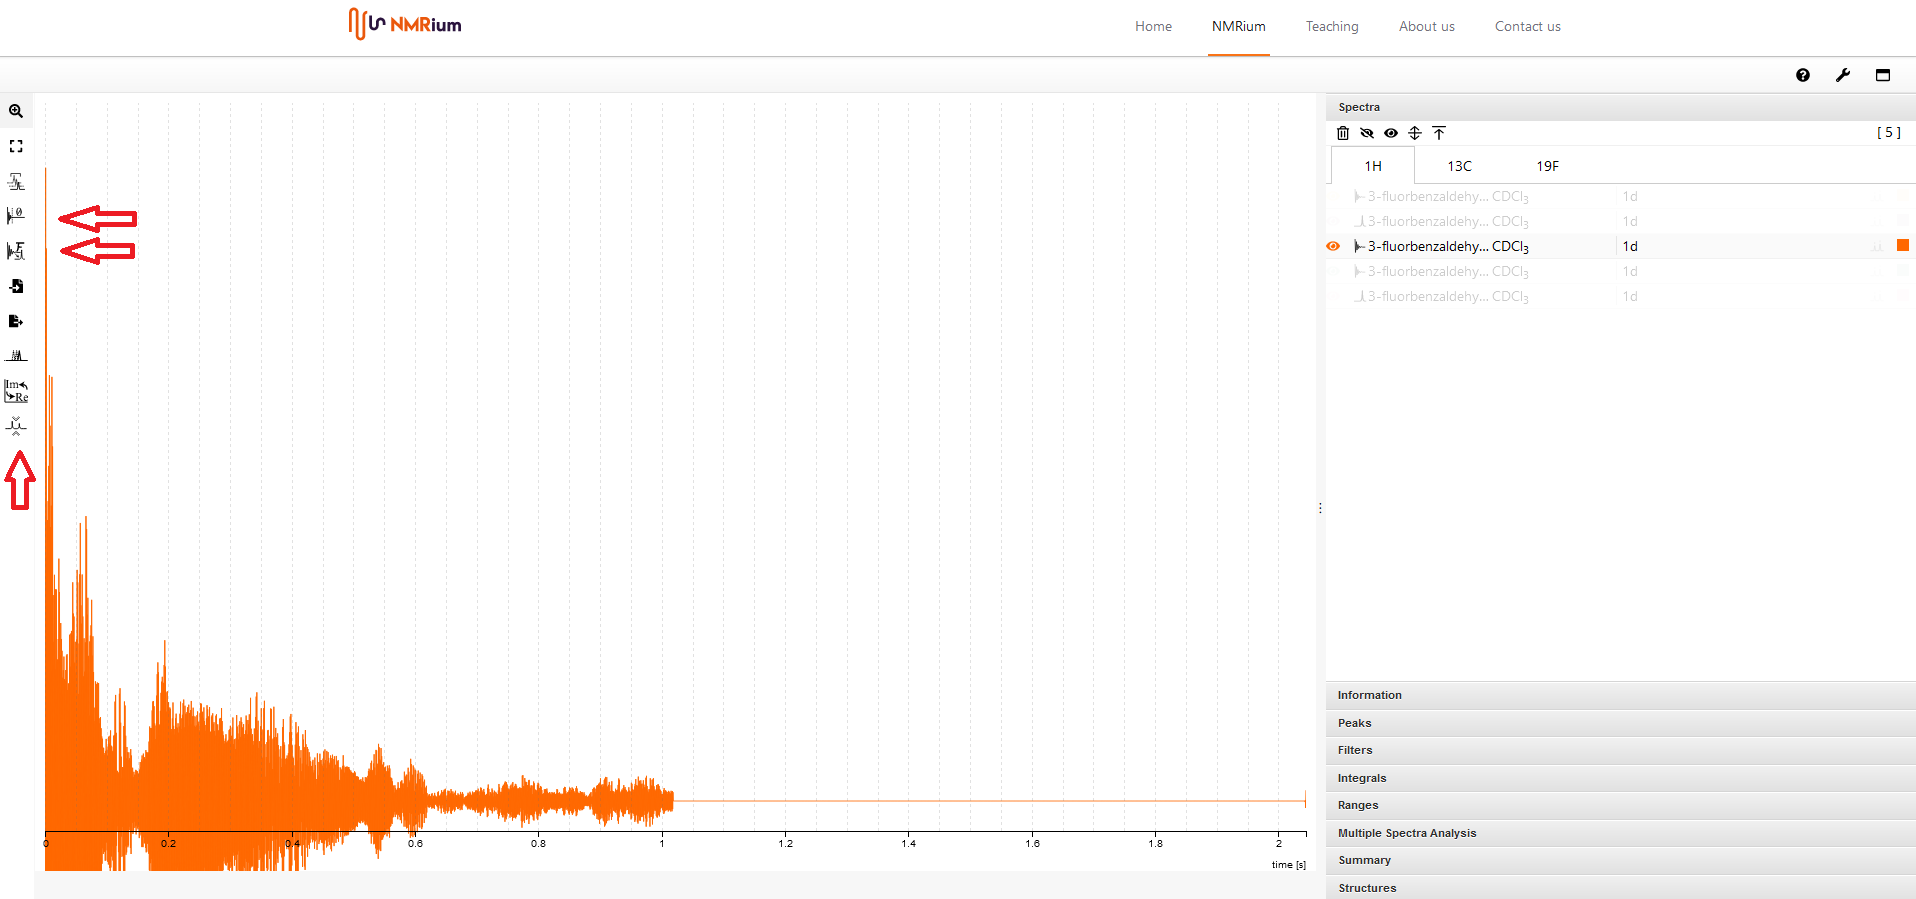Screen dimensions: 1916x899
Task: Open the Teaching page link
Action: (x=1332, y=26)
